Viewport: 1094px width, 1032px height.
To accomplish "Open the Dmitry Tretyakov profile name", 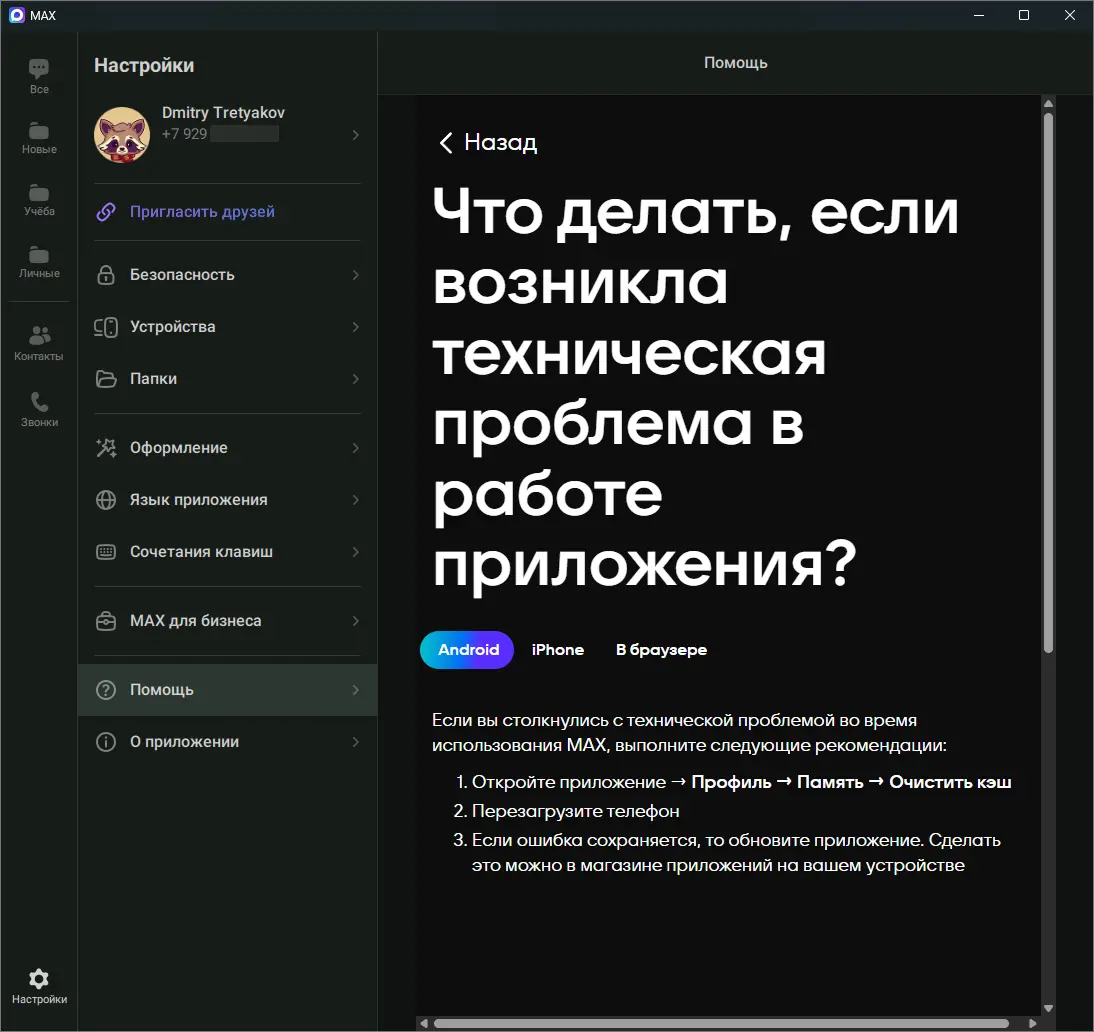I will 223,113.
